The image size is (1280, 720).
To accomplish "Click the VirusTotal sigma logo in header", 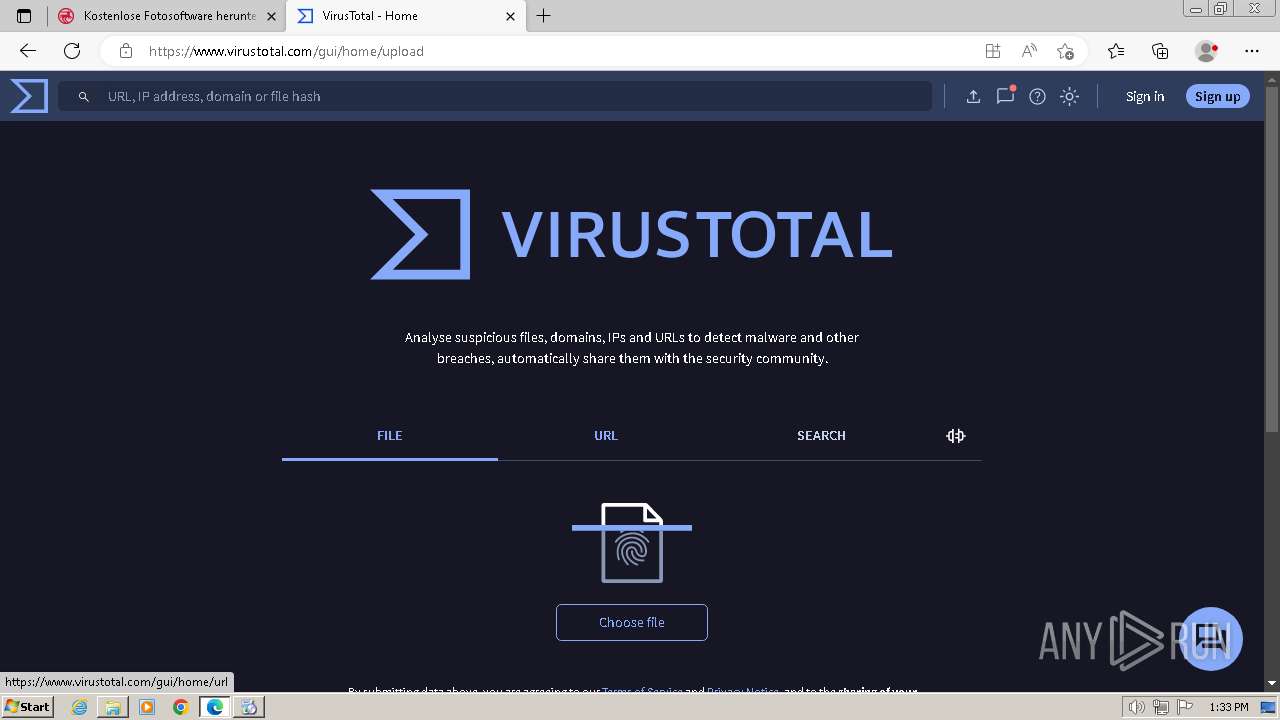I will (x=29, y=96).
